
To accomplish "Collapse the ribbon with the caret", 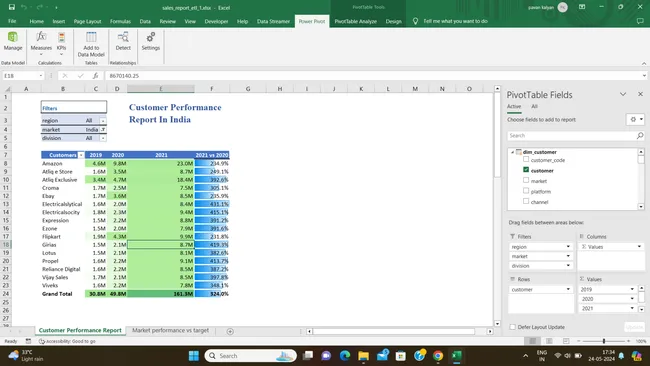I will [644, 63].
